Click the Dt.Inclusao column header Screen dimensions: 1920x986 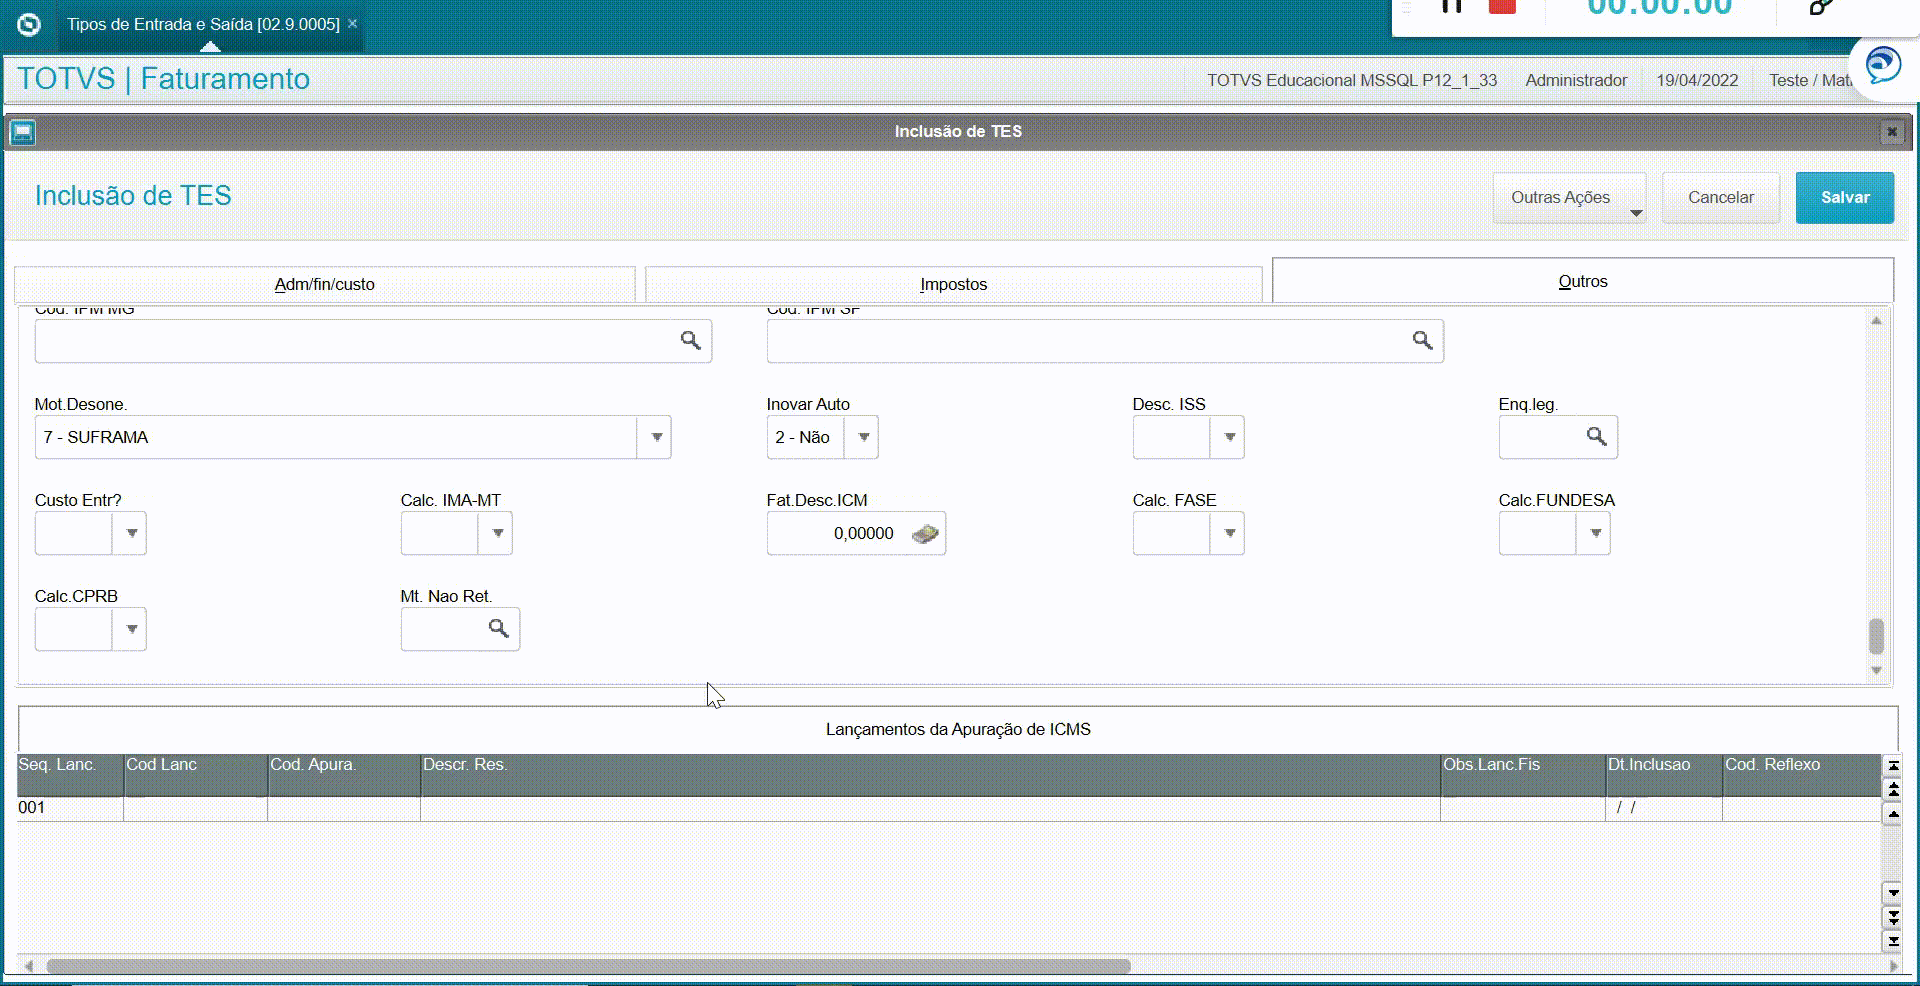tap(1664, 775)
